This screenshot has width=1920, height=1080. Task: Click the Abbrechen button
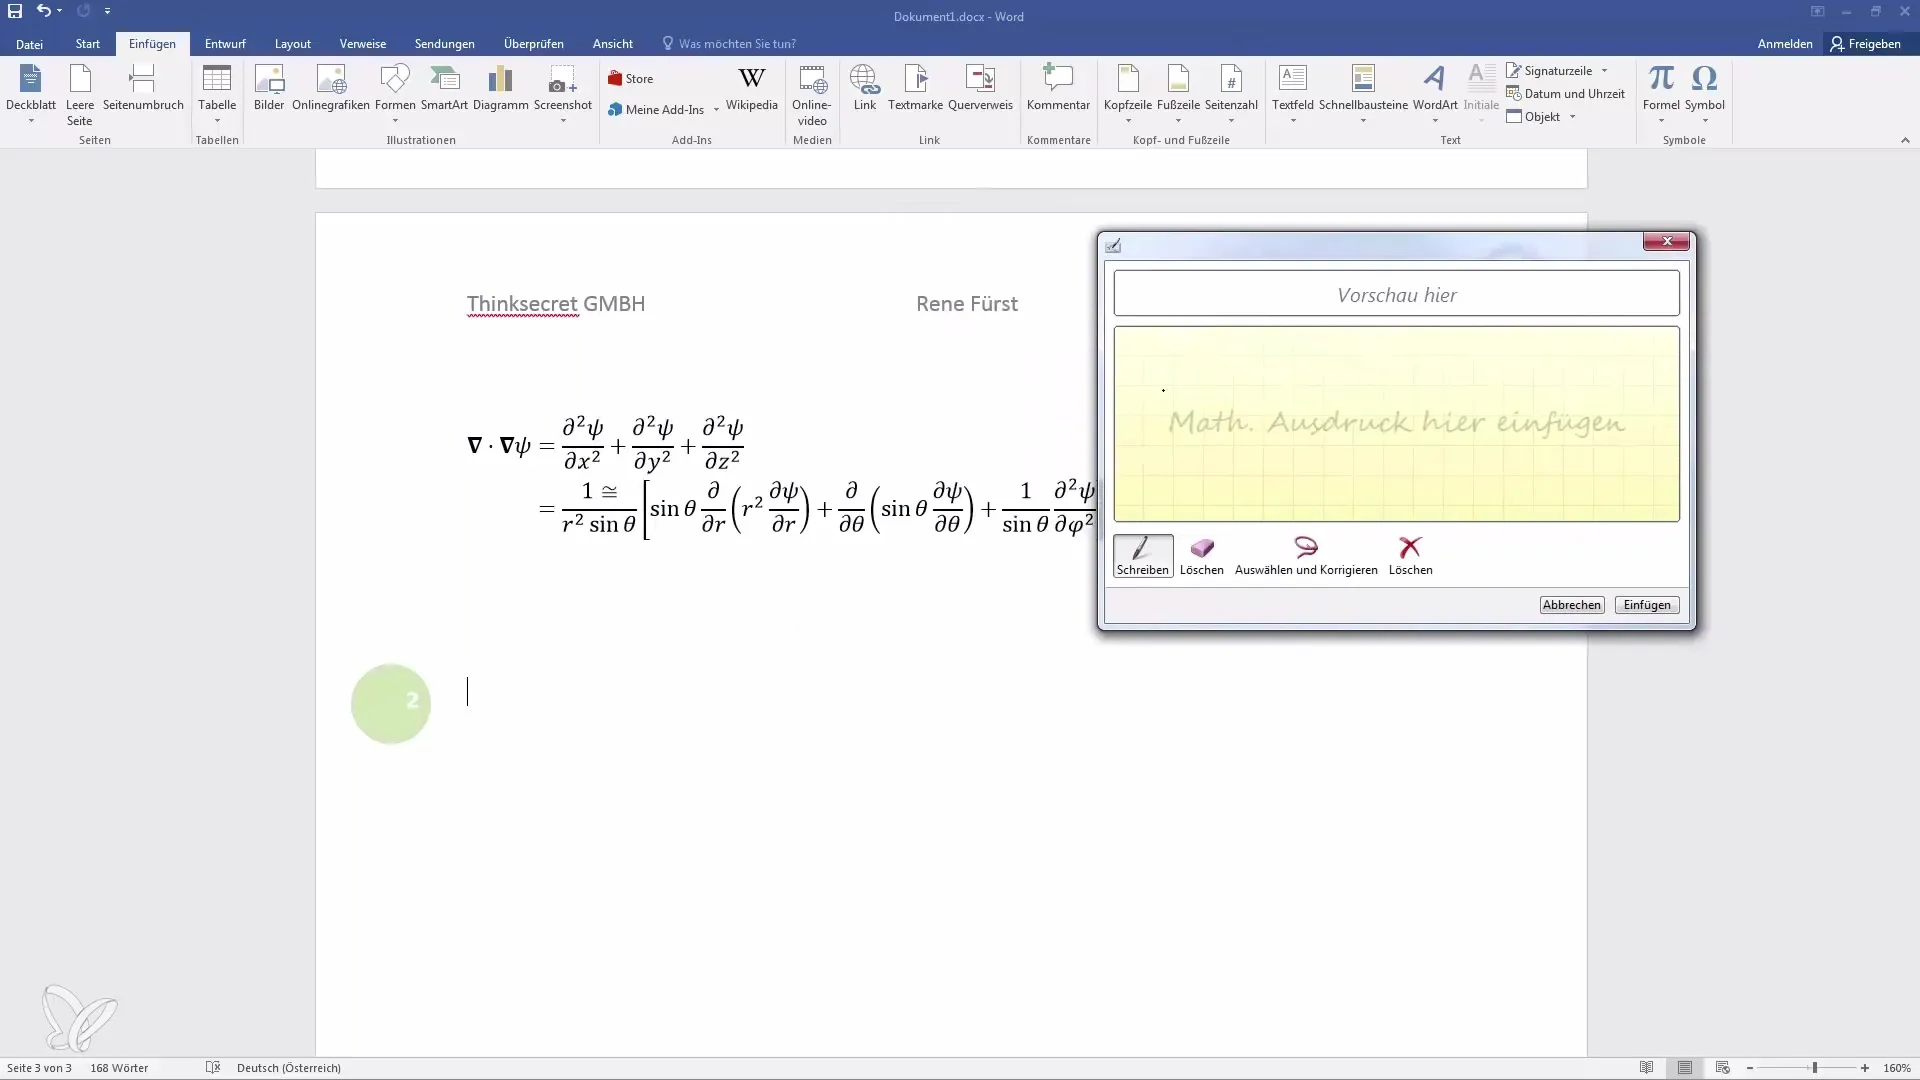coord(1571,605)
